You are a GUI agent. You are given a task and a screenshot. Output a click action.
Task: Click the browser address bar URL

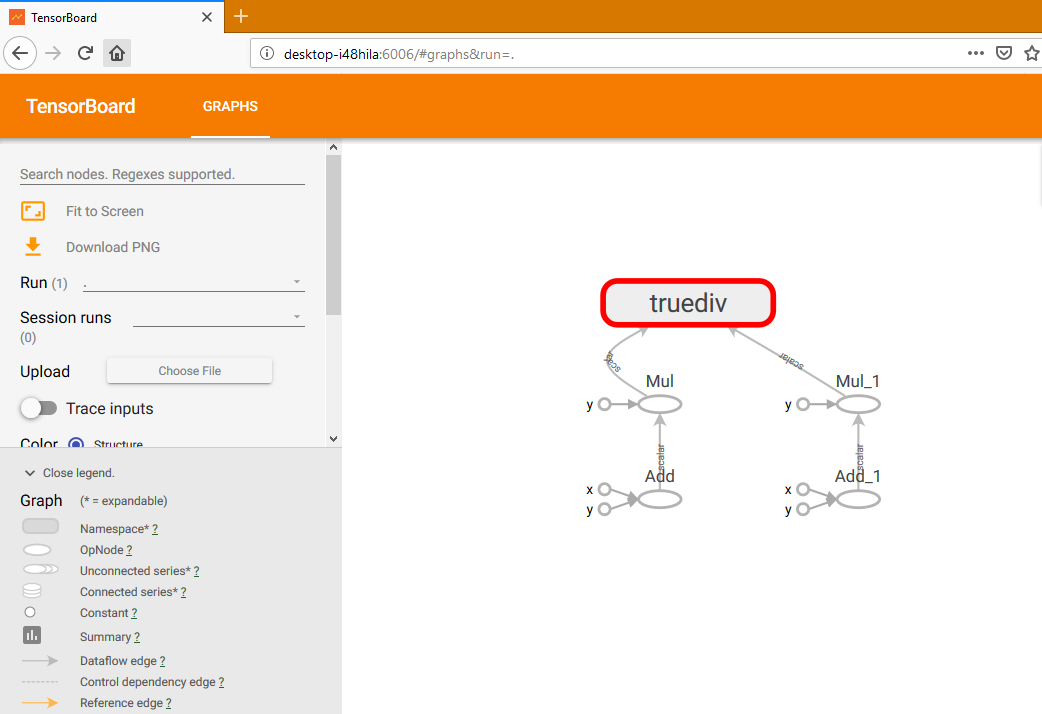(399, 54)
